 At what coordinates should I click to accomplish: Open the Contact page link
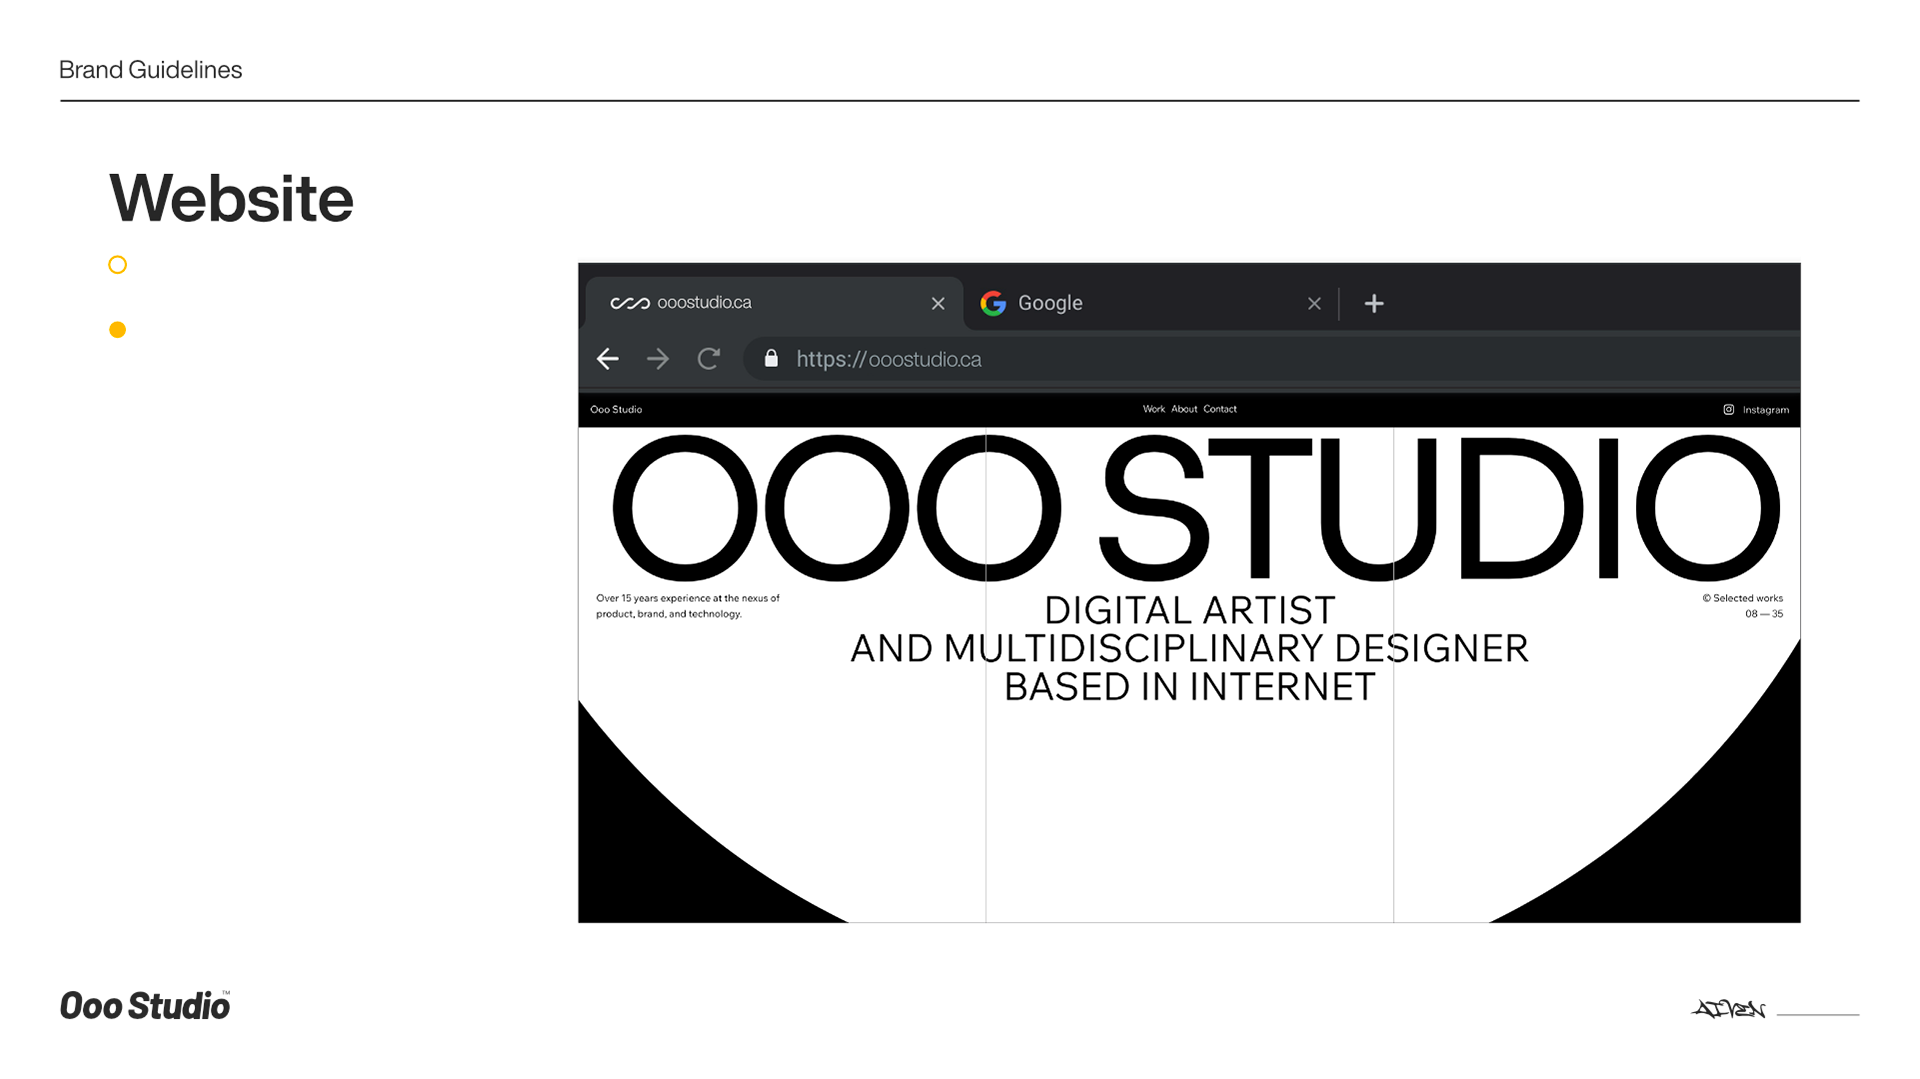(x=1220, y=409)
